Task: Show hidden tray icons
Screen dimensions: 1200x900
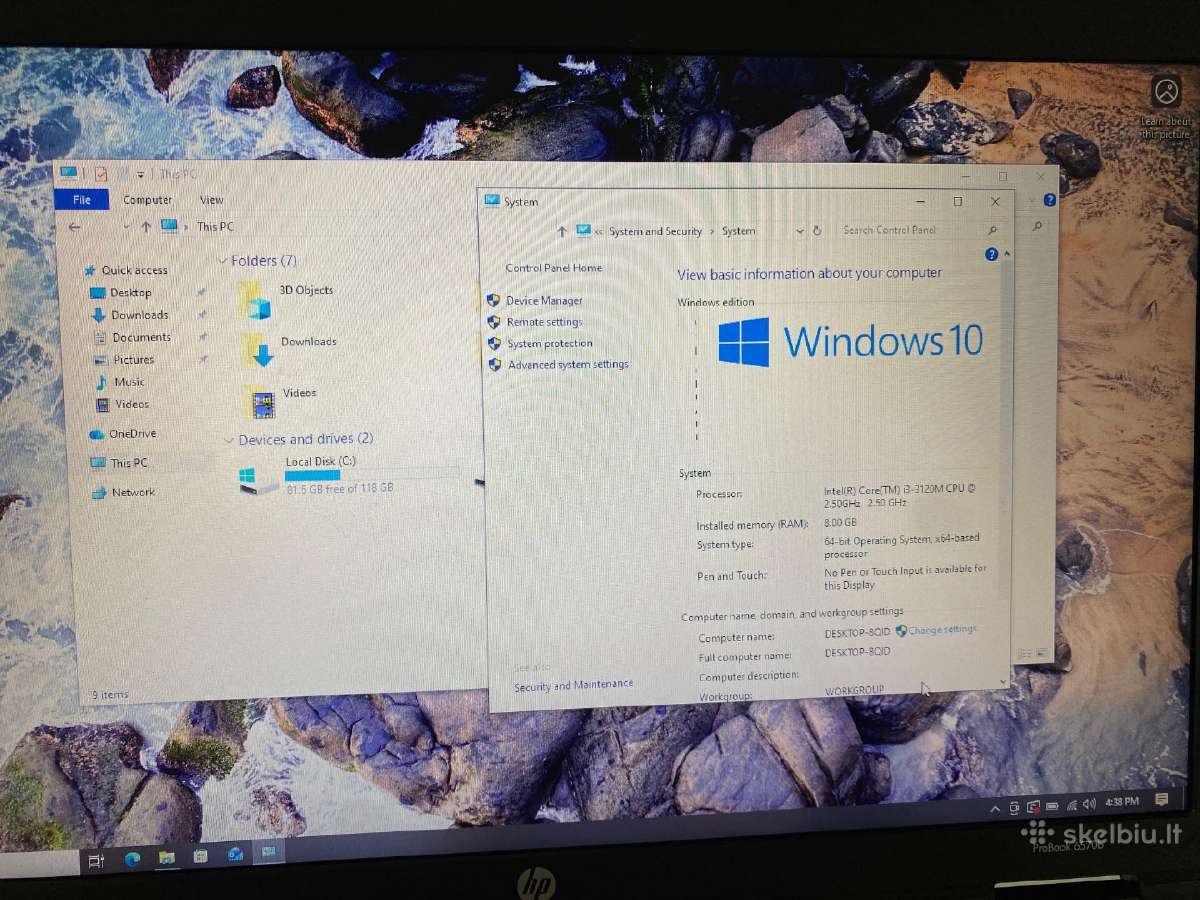Action: click(995, 808)
